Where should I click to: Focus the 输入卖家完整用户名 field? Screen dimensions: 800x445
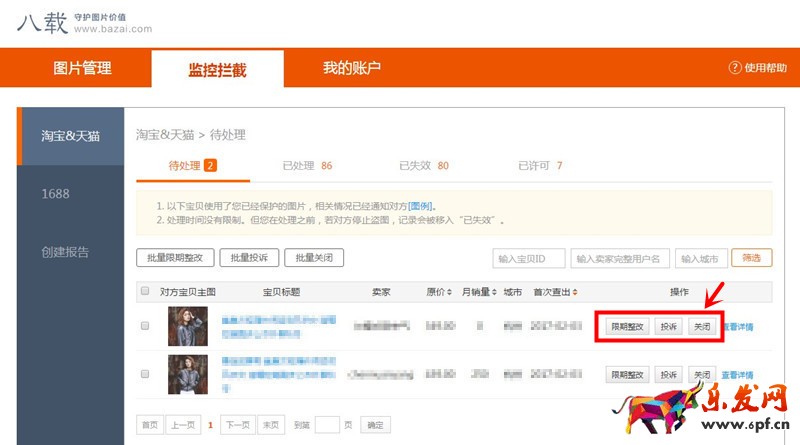tap(620, 258)
